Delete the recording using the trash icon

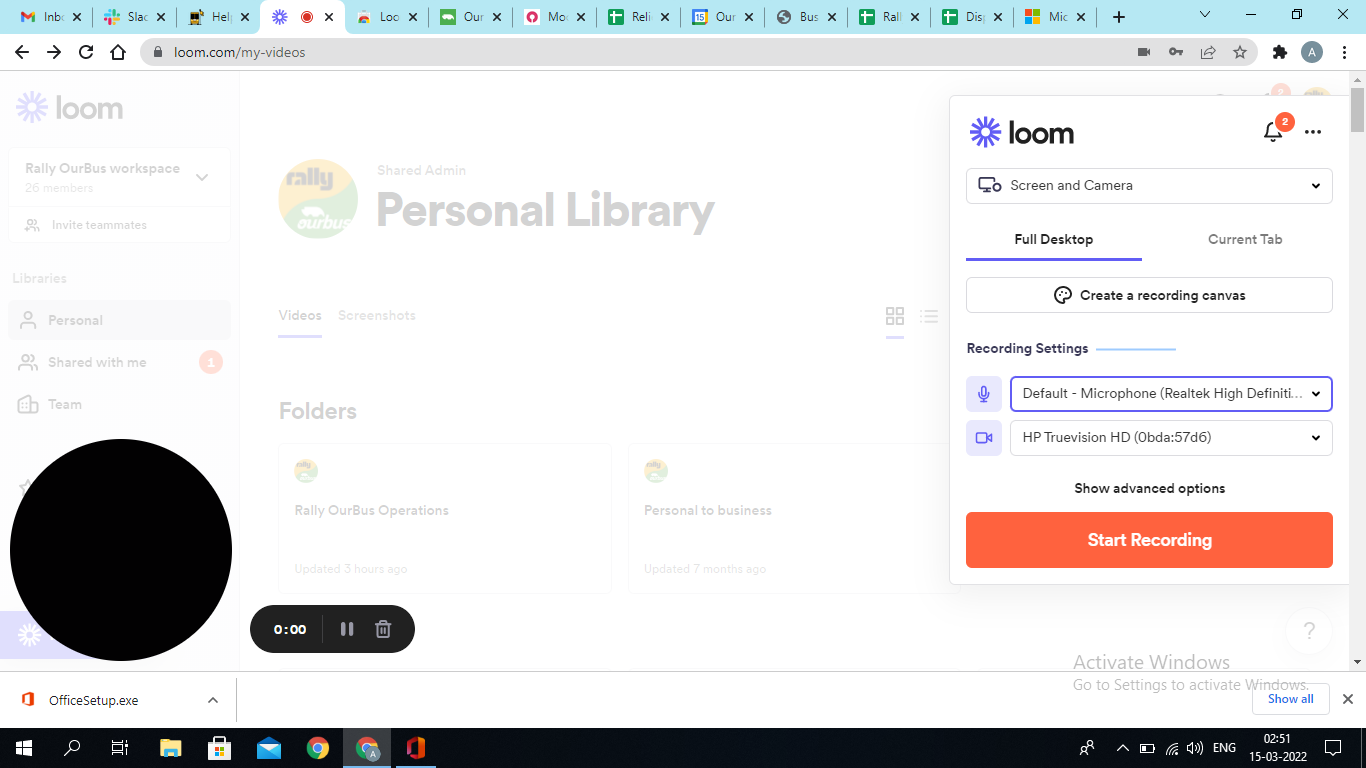click(x=383, y=629)
